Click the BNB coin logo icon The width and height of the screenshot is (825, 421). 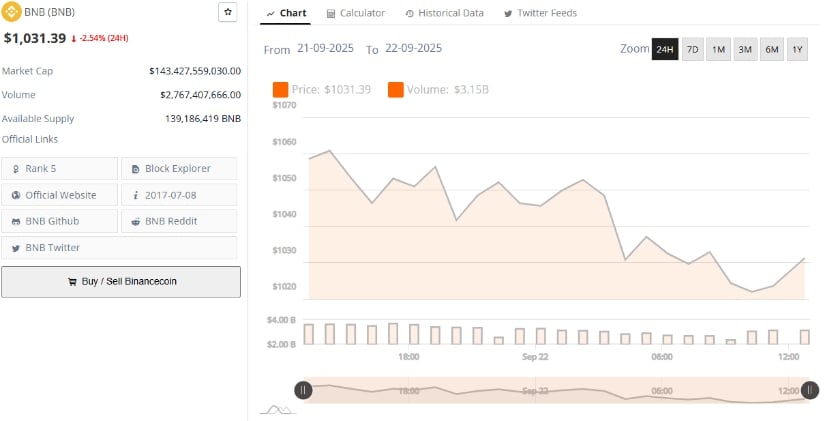(x=12, y=12)
